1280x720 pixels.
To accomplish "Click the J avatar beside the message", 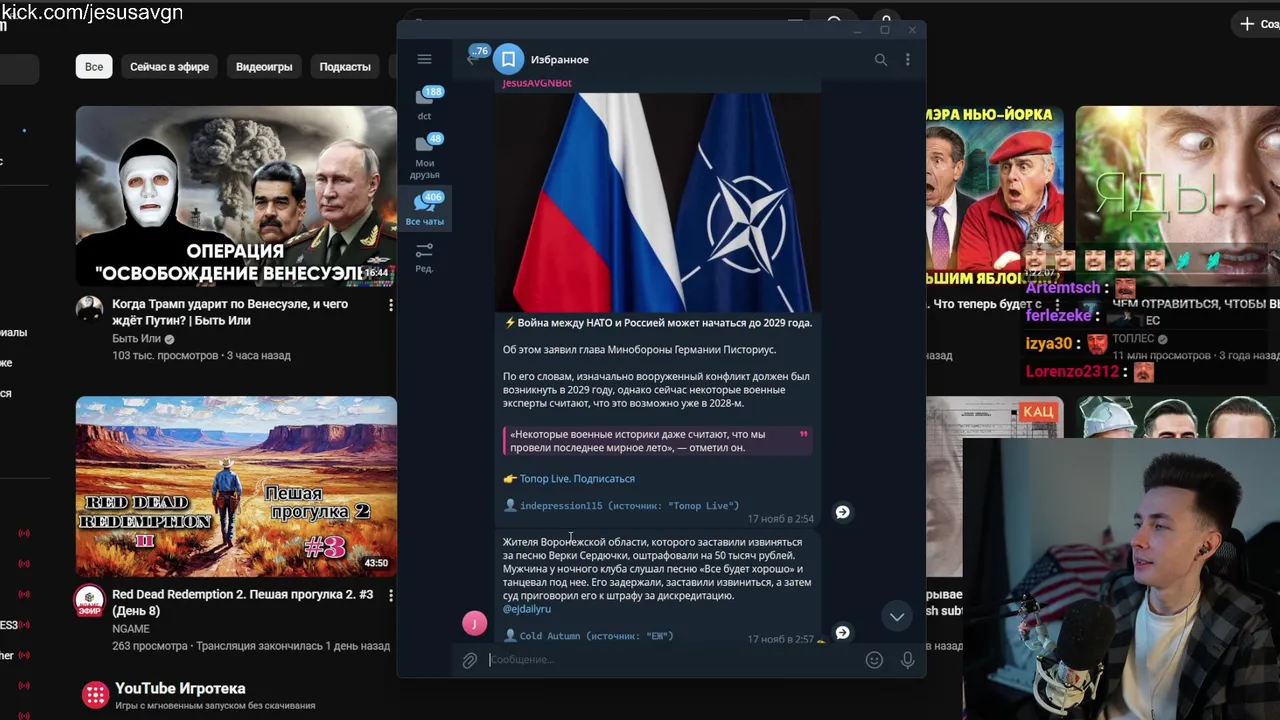I will coord(475,624).
